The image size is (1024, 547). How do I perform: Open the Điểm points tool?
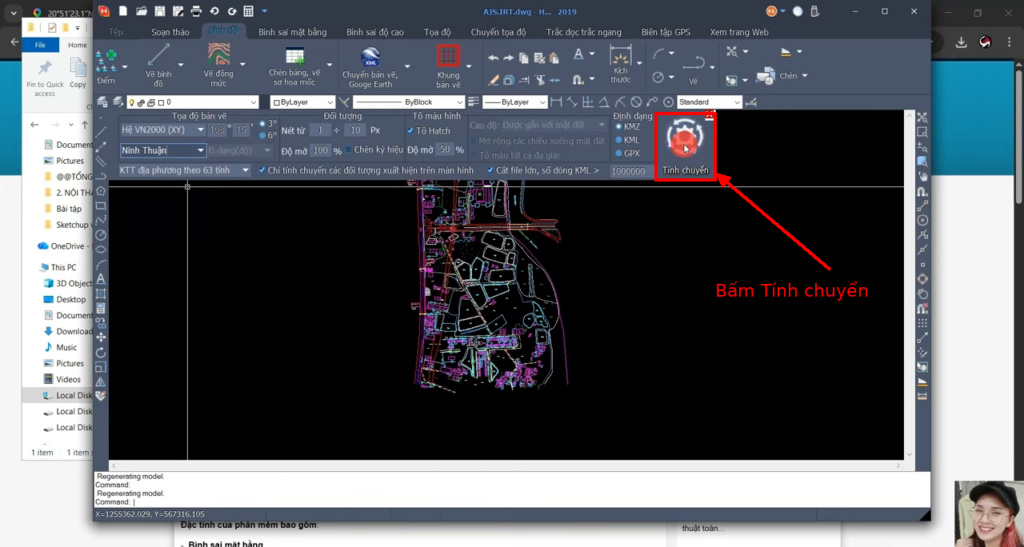(106, 67)
